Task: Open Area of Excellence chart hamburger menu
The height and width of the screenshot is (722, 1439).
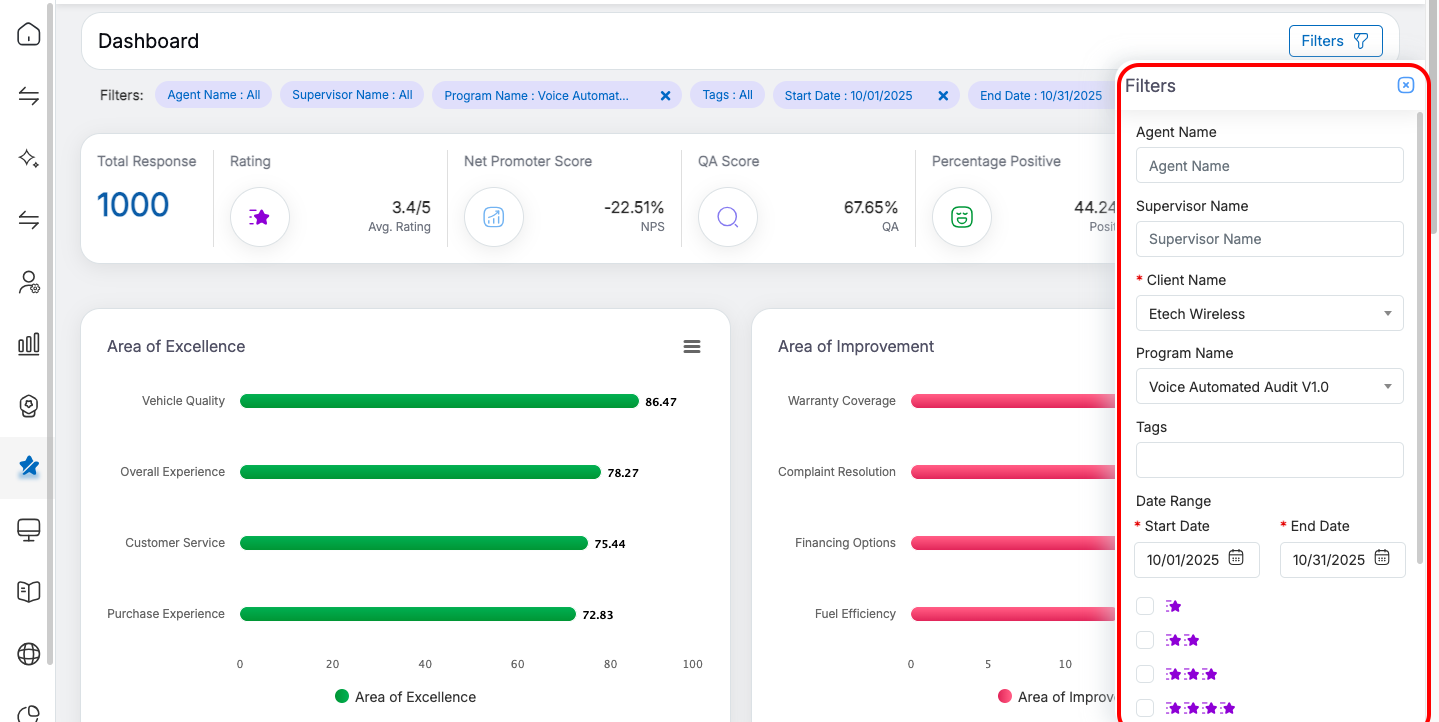Action: (691, 346)
